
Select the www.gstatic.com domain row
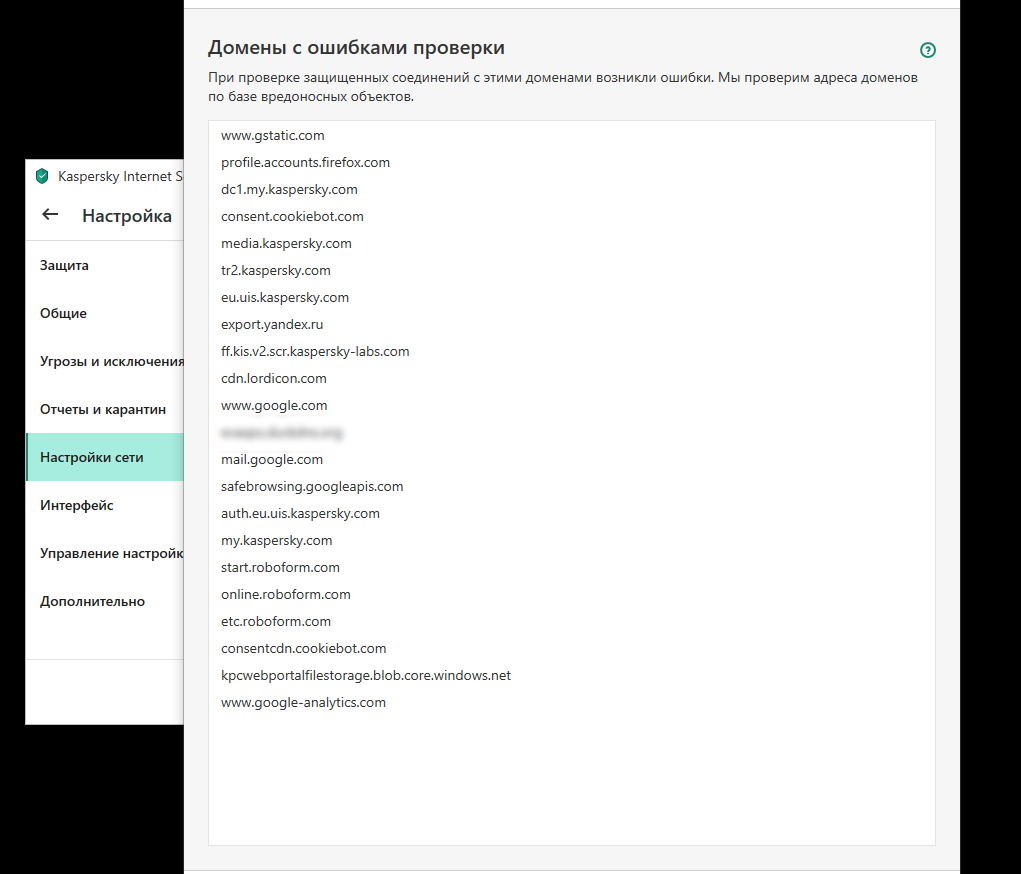pos(572,135)
